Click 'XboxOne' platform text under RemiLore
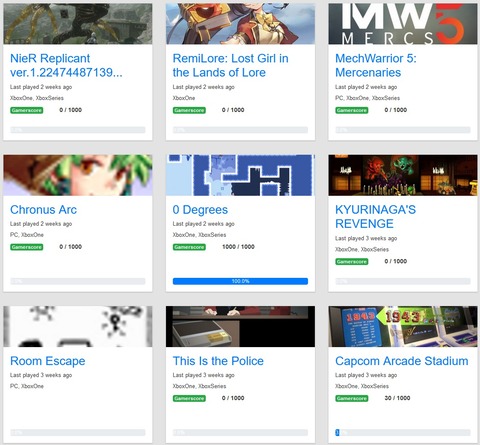 pyautogui.click(x=184, y=98)
